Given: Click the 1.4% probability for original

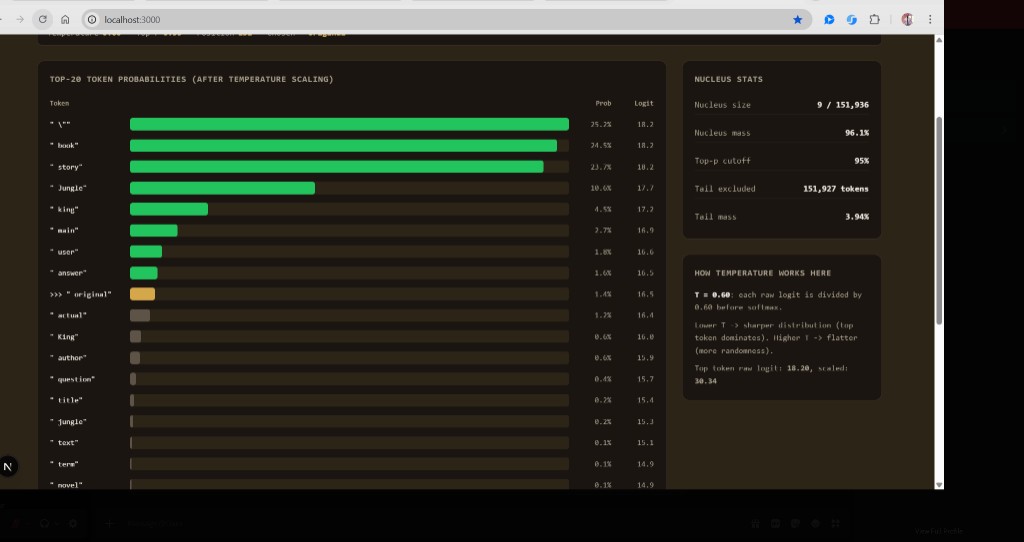Looking at the screenshot, I should point(603,294).
